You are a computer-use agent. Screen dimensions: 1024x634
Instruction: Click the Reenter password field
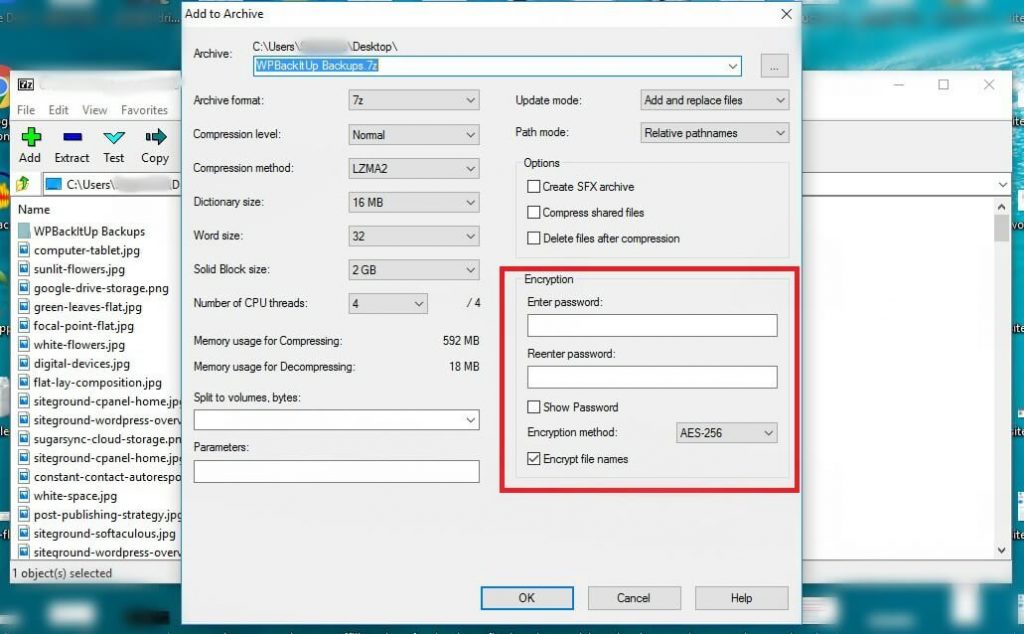click(652, 377)
